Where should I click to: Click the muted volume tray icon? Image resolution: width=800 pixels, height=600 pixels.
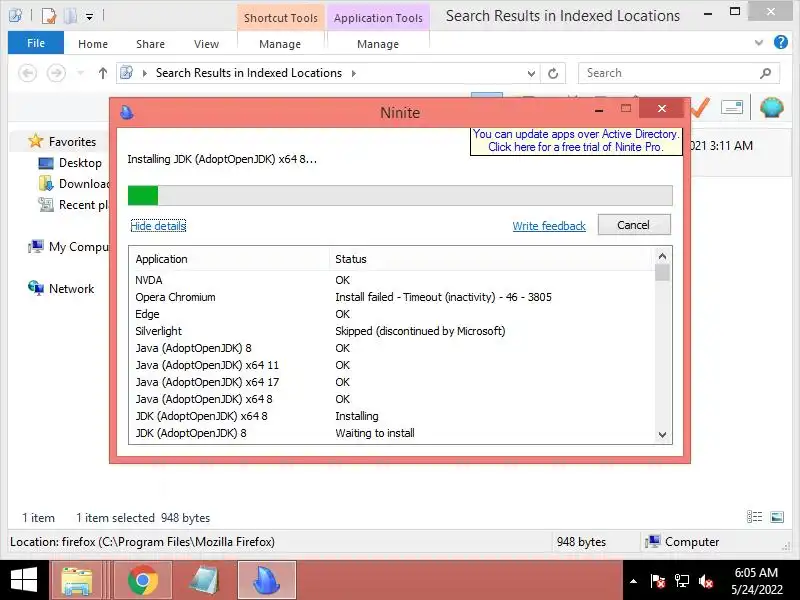point(706,581)
